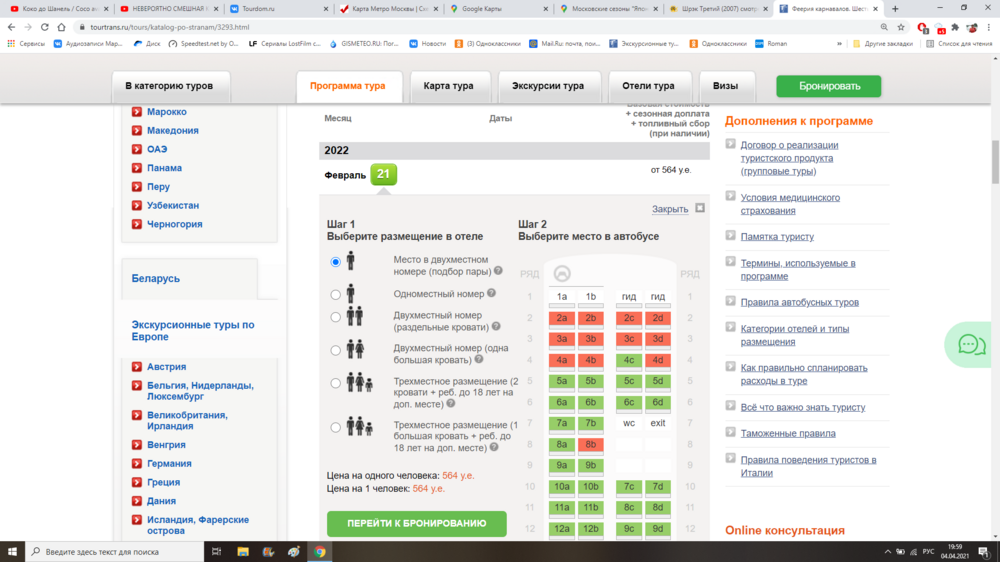Click the help icon after подбор пары

coord(498,271)
